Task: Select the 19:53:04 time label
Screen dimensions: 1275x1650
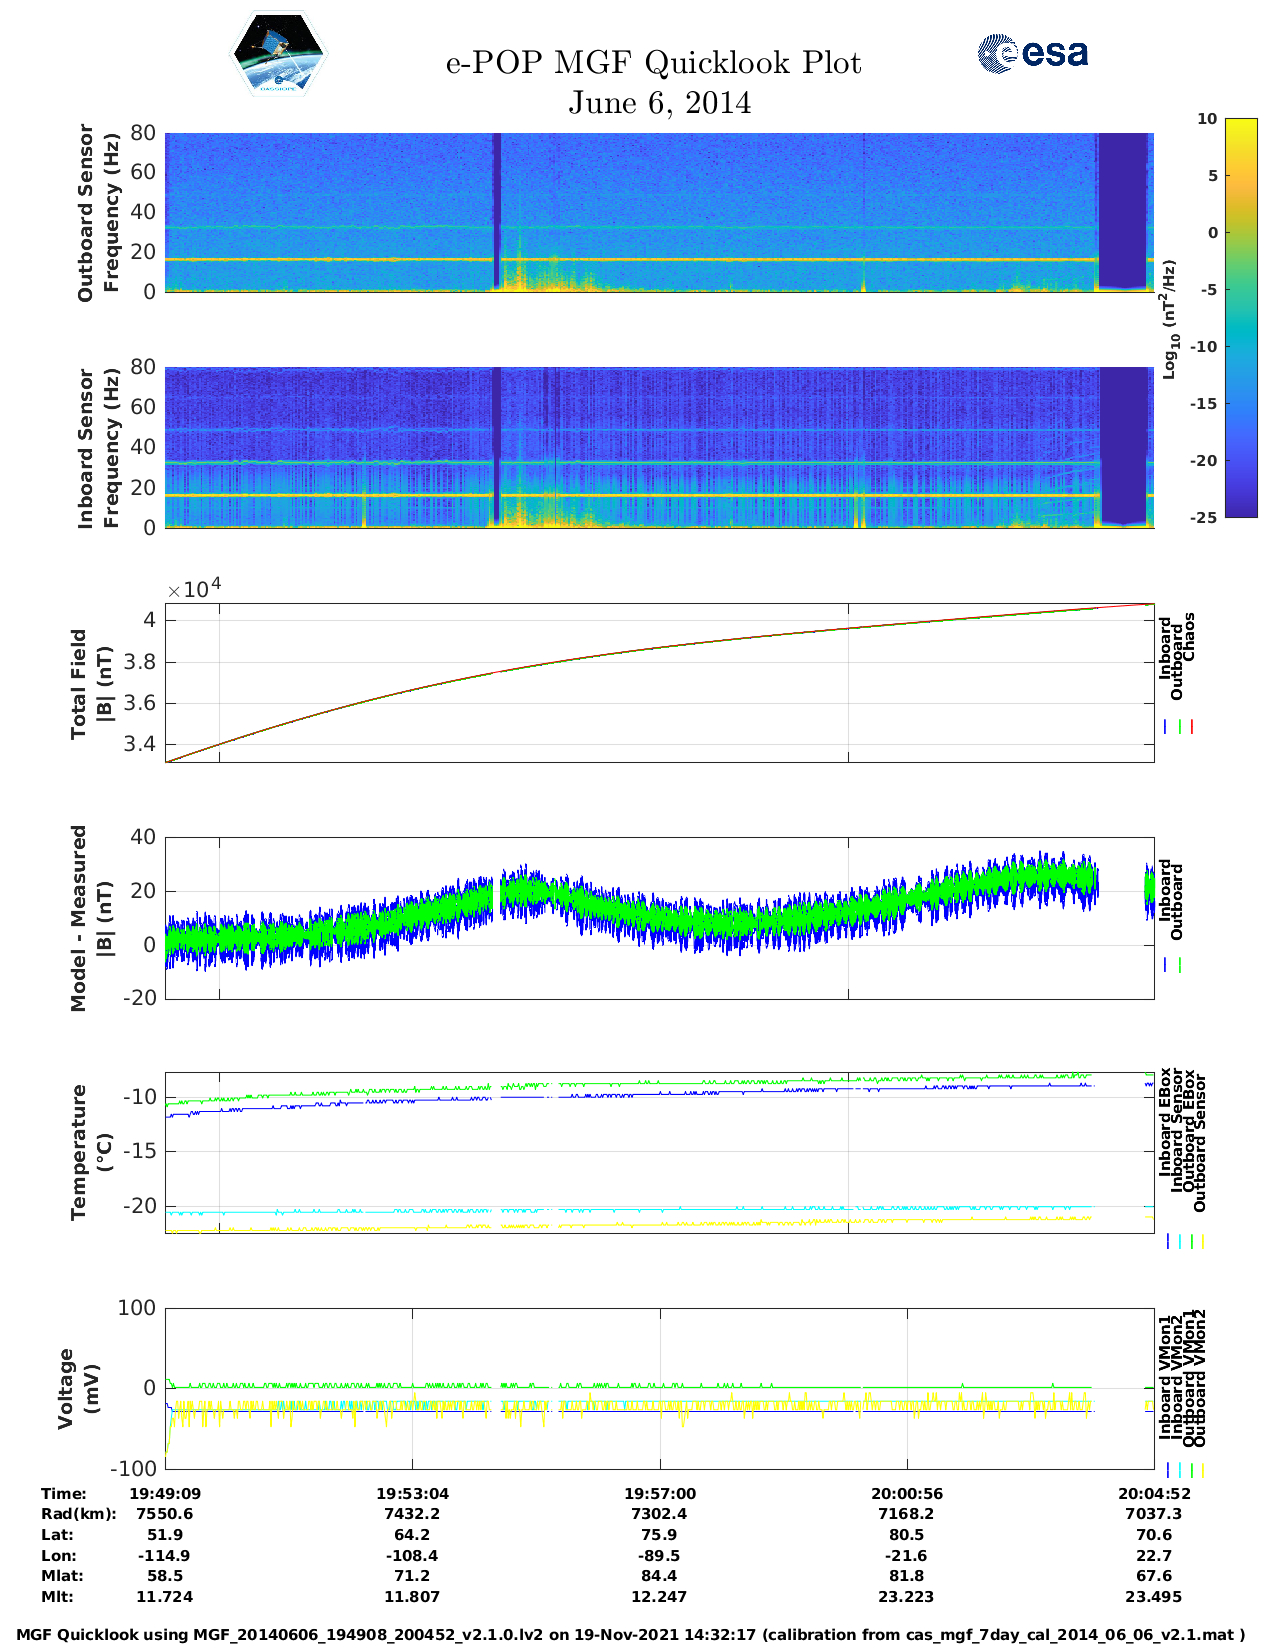Action: click(412, 1493)
